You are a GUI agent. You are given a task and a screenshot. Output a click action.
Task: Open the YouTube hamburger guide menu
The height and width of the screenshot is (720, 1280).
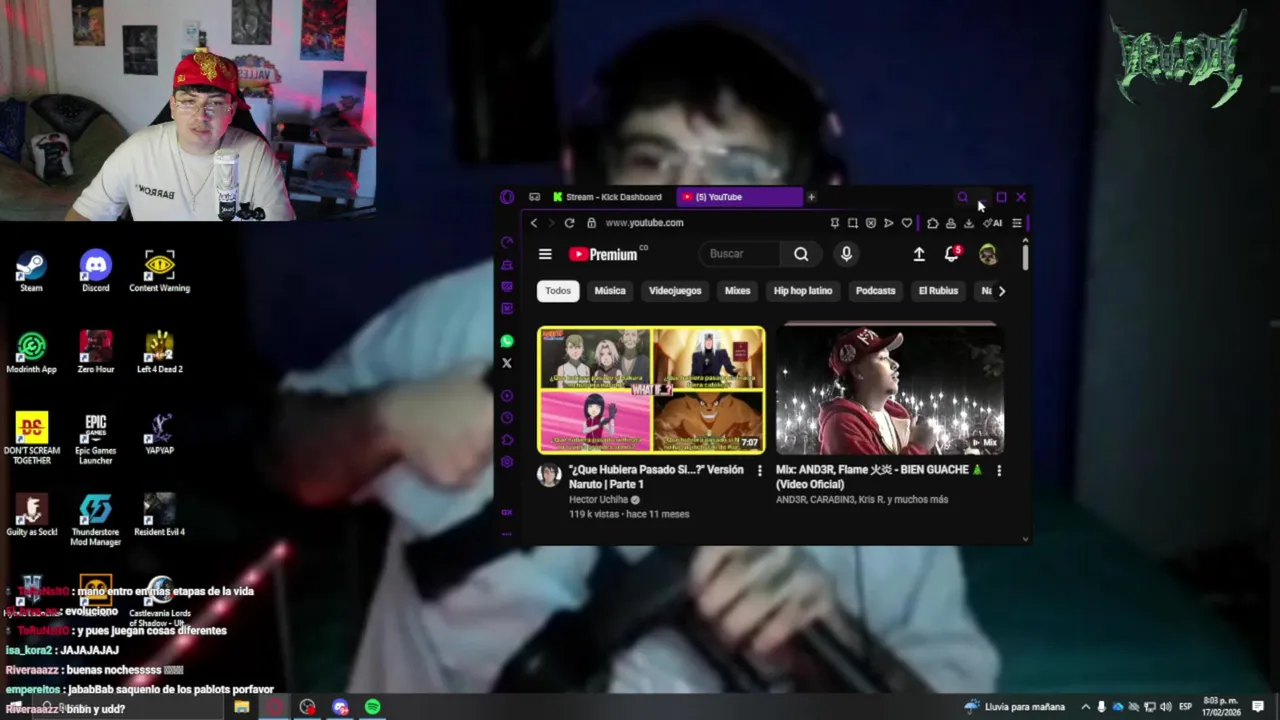click(545, 254)
